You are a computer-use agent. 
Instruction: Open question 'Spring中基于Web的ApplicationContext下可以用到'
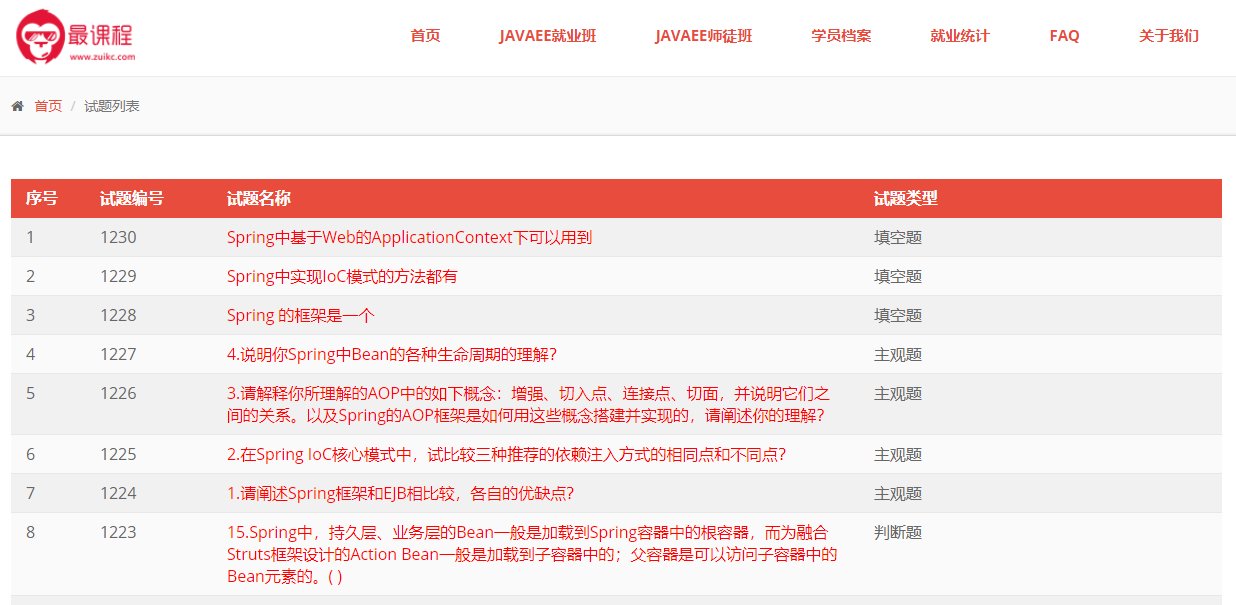pyautogui.click(x=410, y=237)
